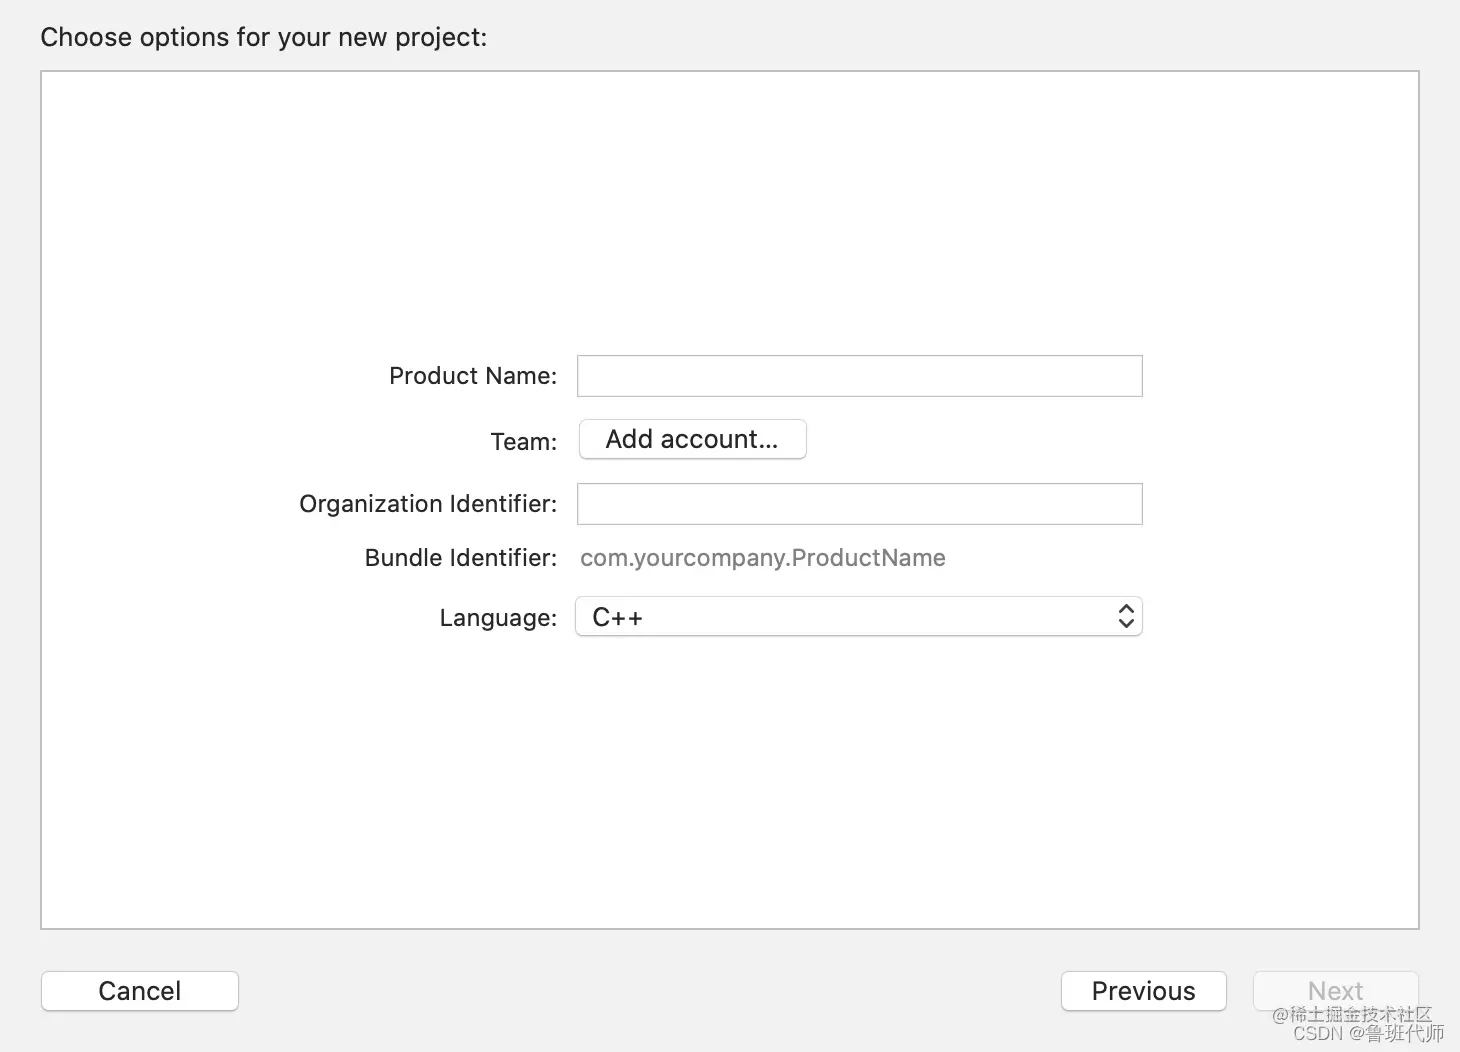Image resolution: width=1460 pixels, height=1052 pixels.
Task: Go back with the Previous button
Action: (x=1144, y=991)
